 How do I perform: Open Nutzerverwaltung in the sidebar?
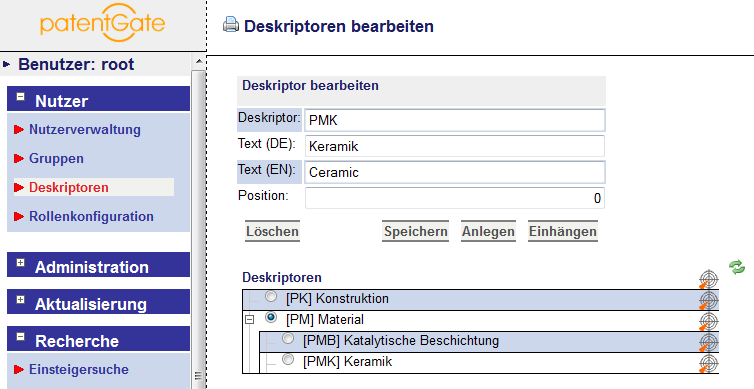85,129
